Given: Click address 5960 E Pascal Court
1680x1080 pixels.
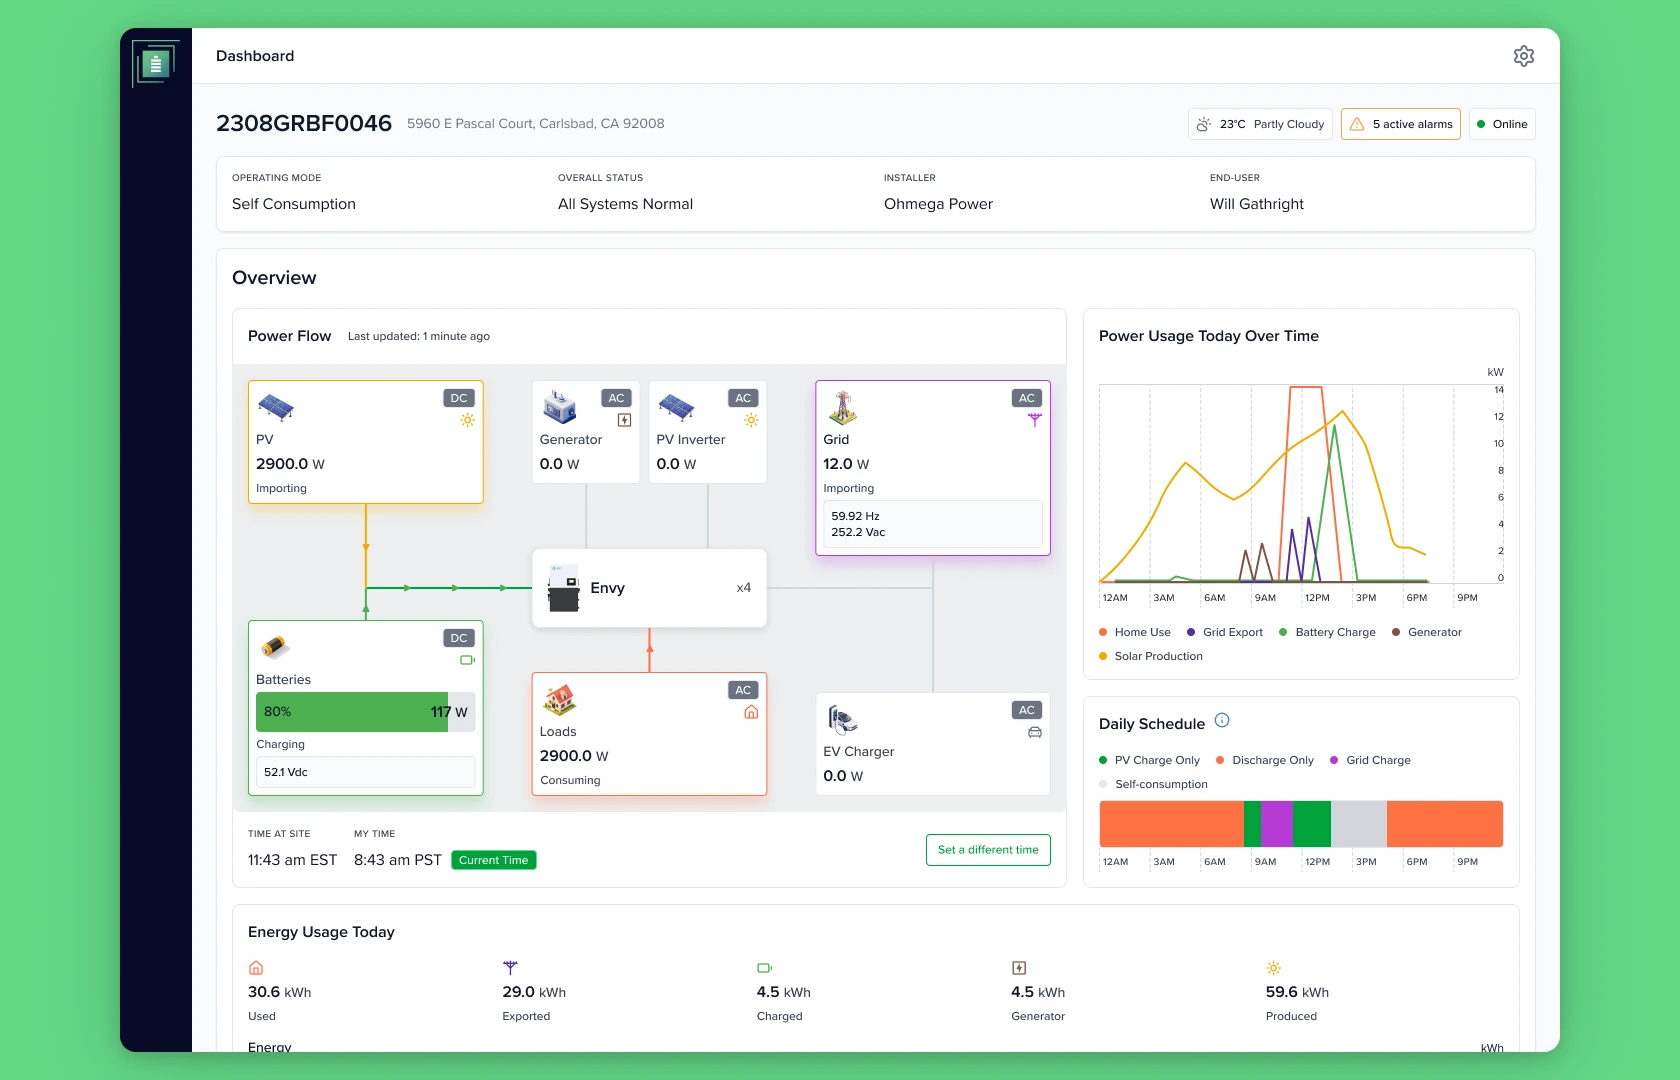Looking at the screenshot, I should tap(536, 124).
